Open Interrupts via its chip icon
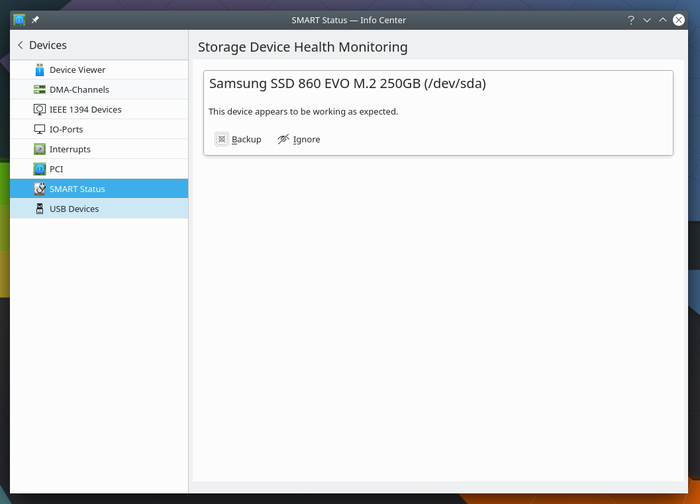 coord(40,149)
